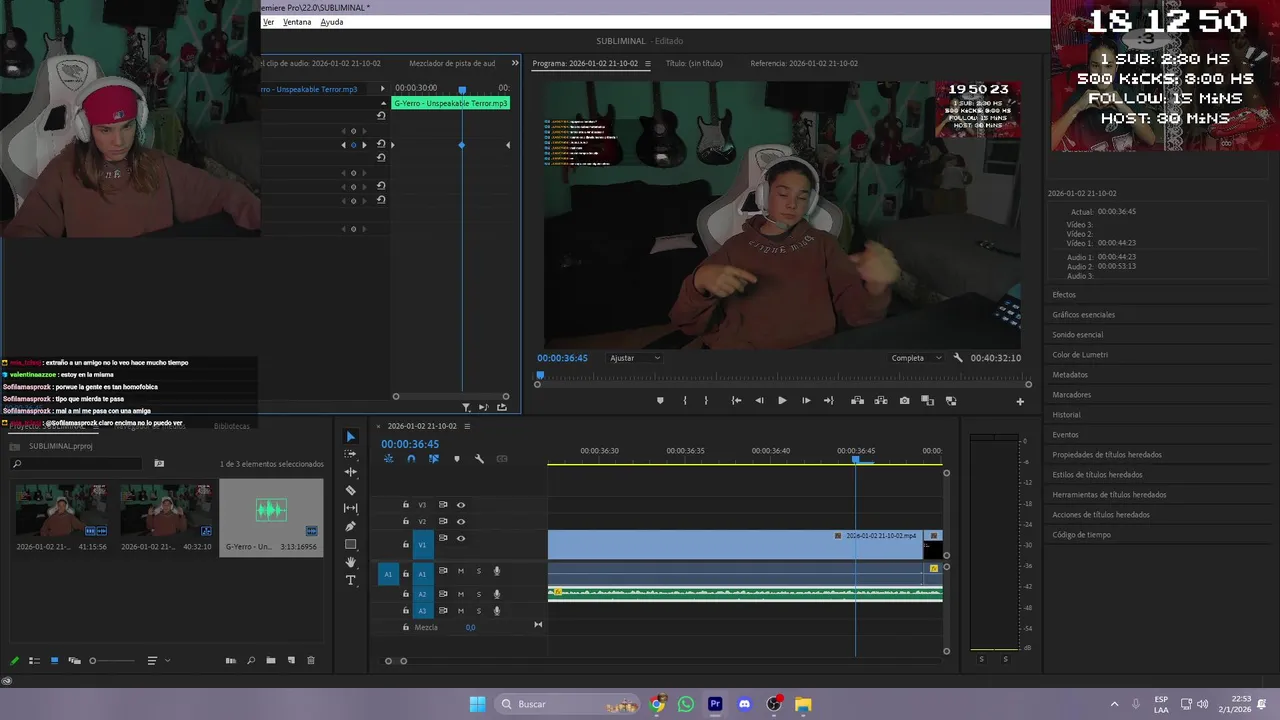
Task: Open Find in the Project panel footer
Action: tap(250, 660)
